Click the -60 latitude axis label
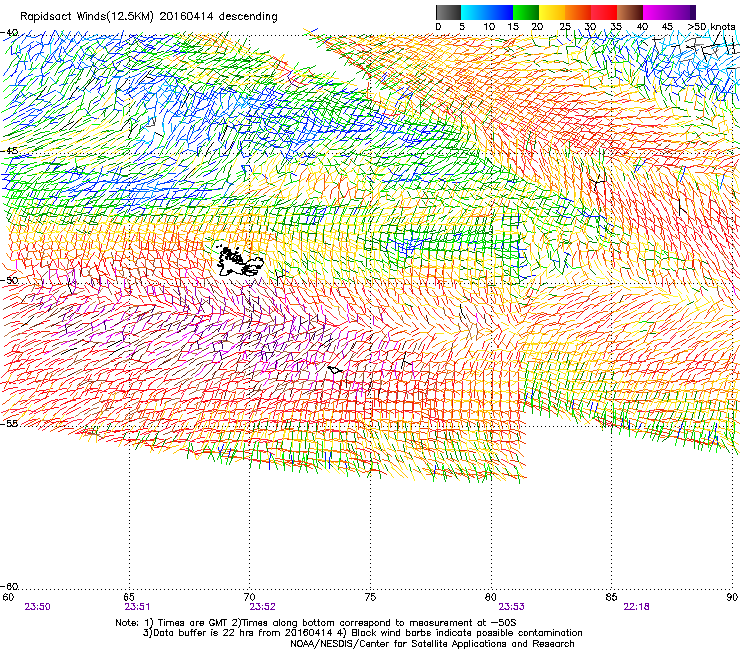 coord(9,586)
